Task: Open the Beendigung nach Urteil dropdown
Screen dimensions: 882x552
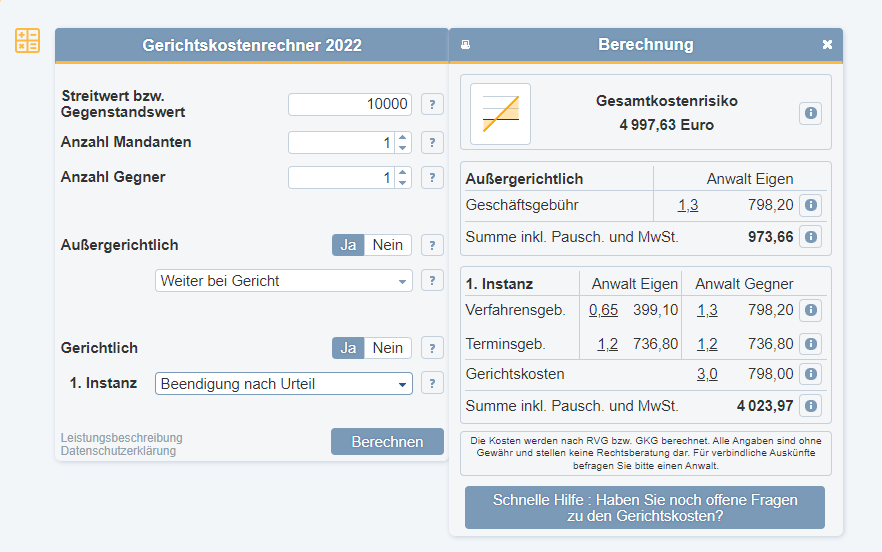Action: coord(284,384)
